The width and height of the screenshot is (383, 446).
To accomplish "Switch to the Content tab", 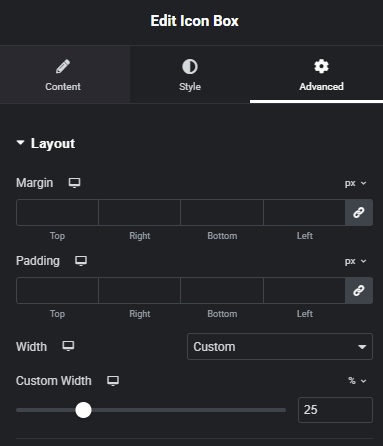I will [x=65, y=74].
